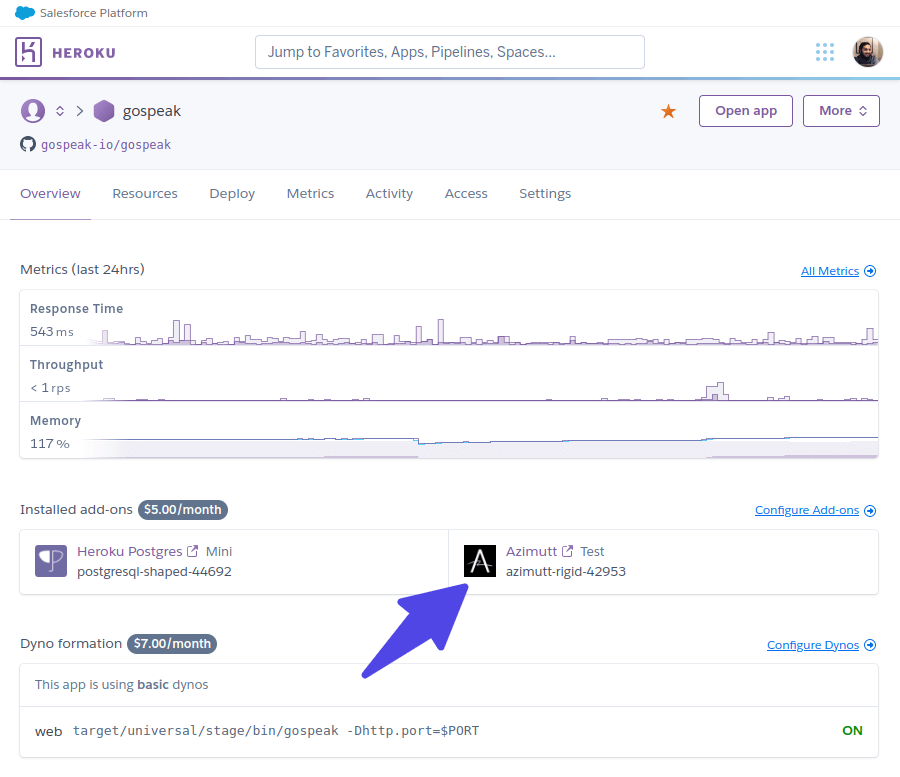Viewport: 900px width, 777px height.
Task: Unfavorite the app via the star icon
Action: pos(668,112)
